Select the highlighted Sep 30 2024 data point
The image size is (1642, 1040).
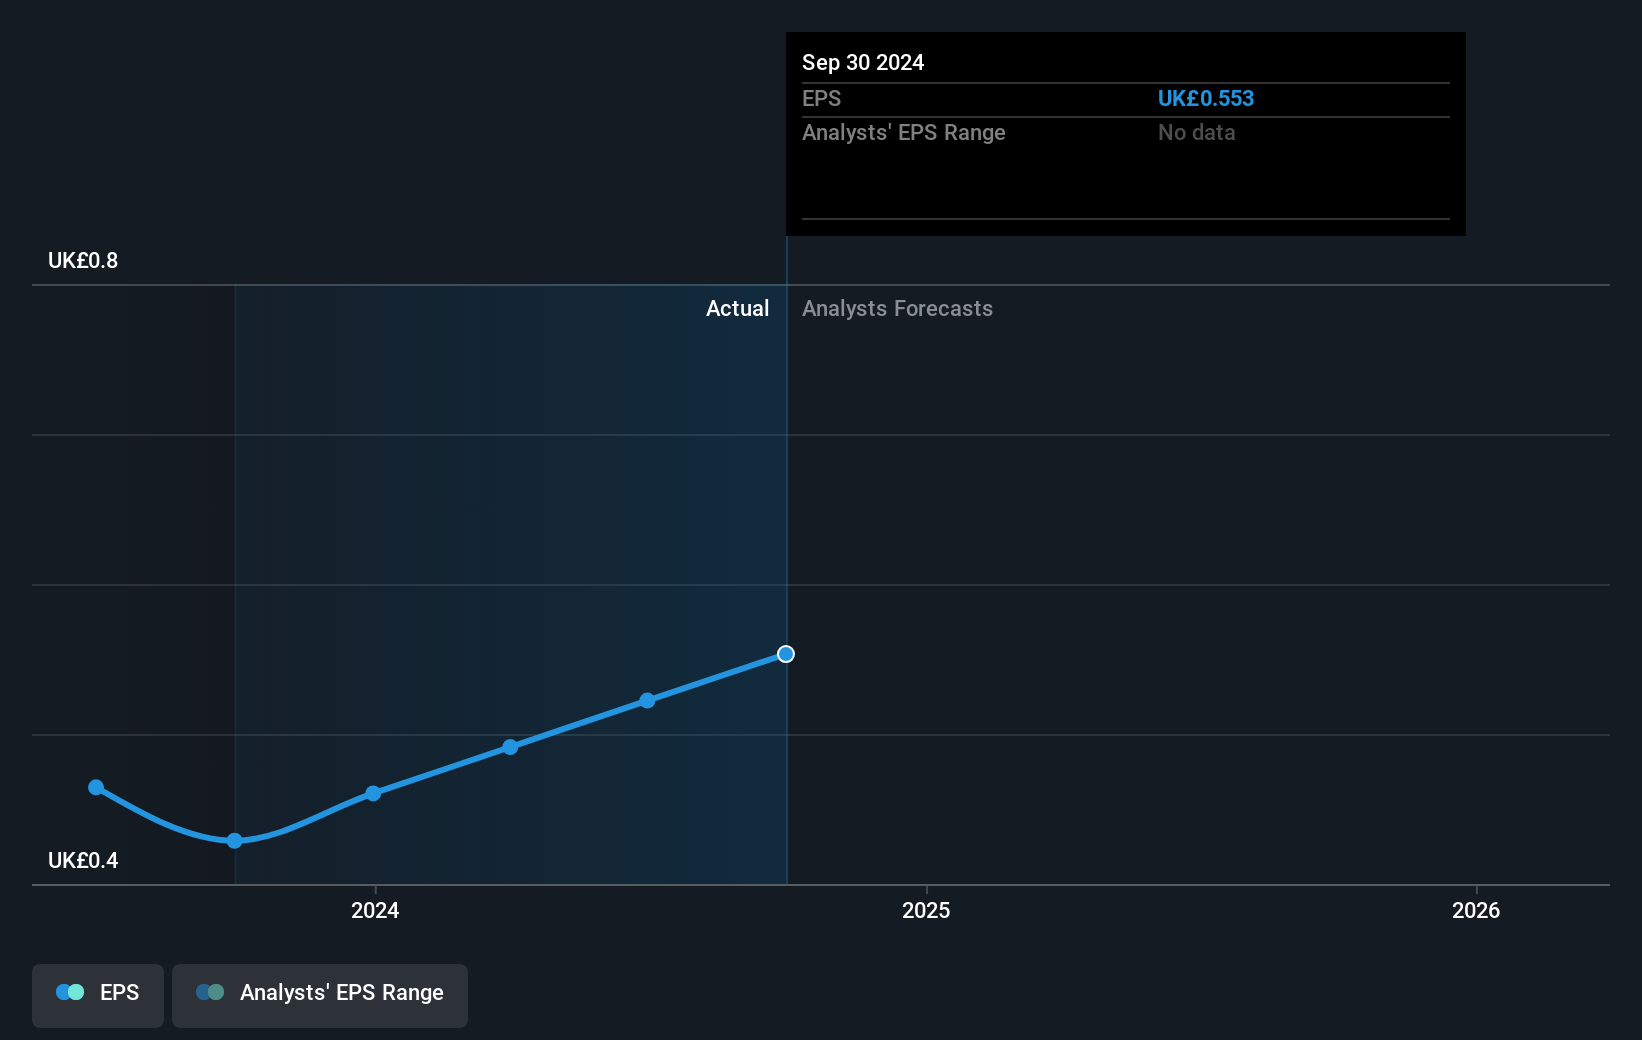click(x=786, y=654)
